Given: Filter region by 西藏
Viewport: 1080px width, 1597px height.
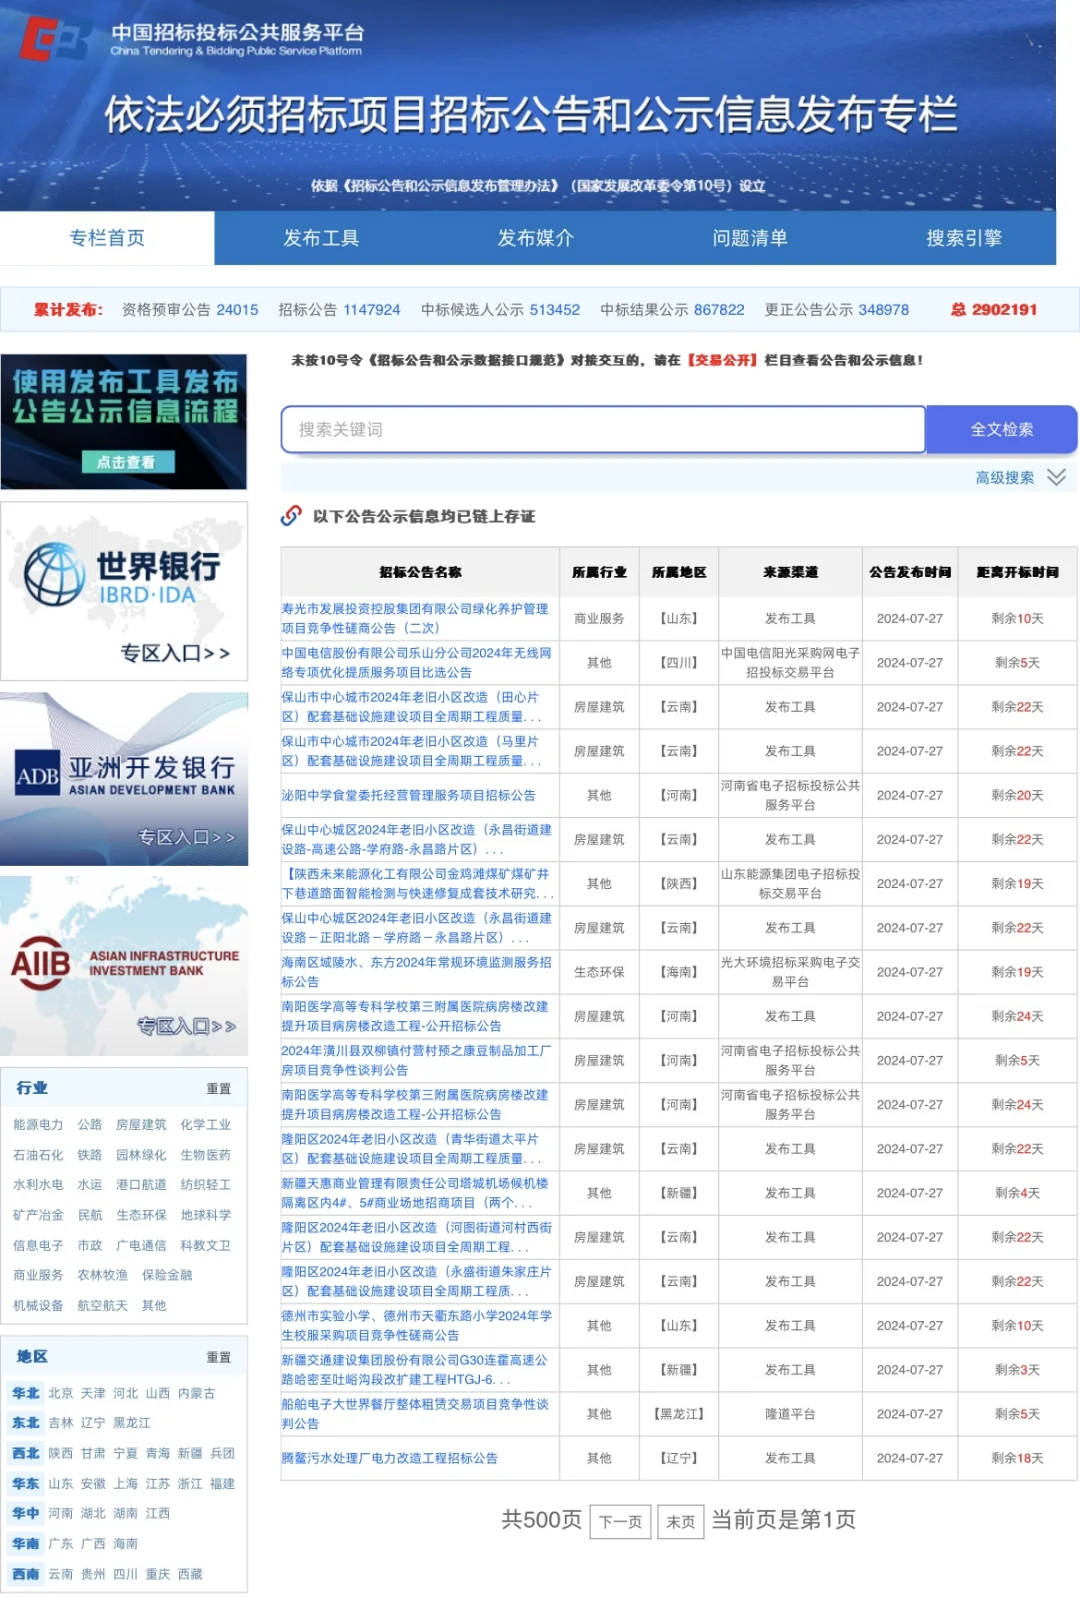Looking at the screenshot, I should pyautogui.click(x=190, y=1574).
